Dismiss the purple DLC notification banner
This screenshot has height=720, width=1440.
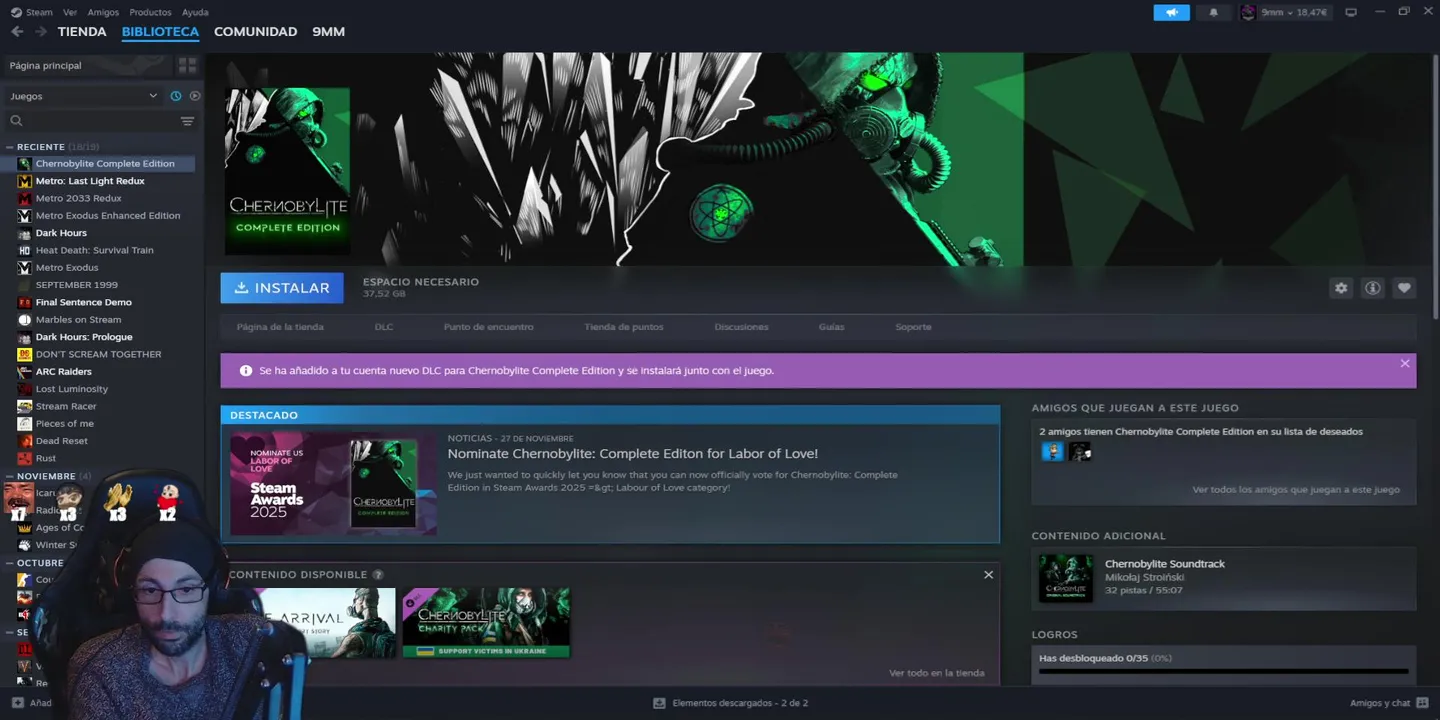(x=1405, y=364)
